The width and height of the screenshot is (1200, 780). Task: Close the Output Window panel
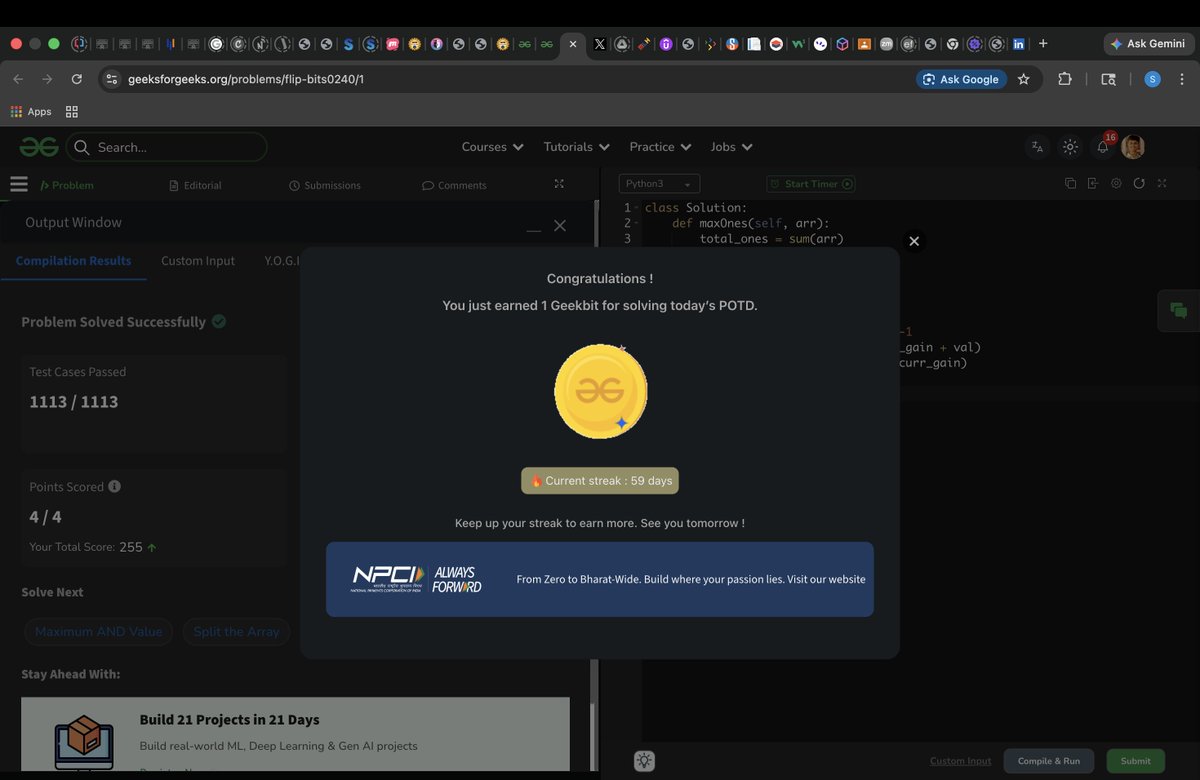[x=560, y=226]
